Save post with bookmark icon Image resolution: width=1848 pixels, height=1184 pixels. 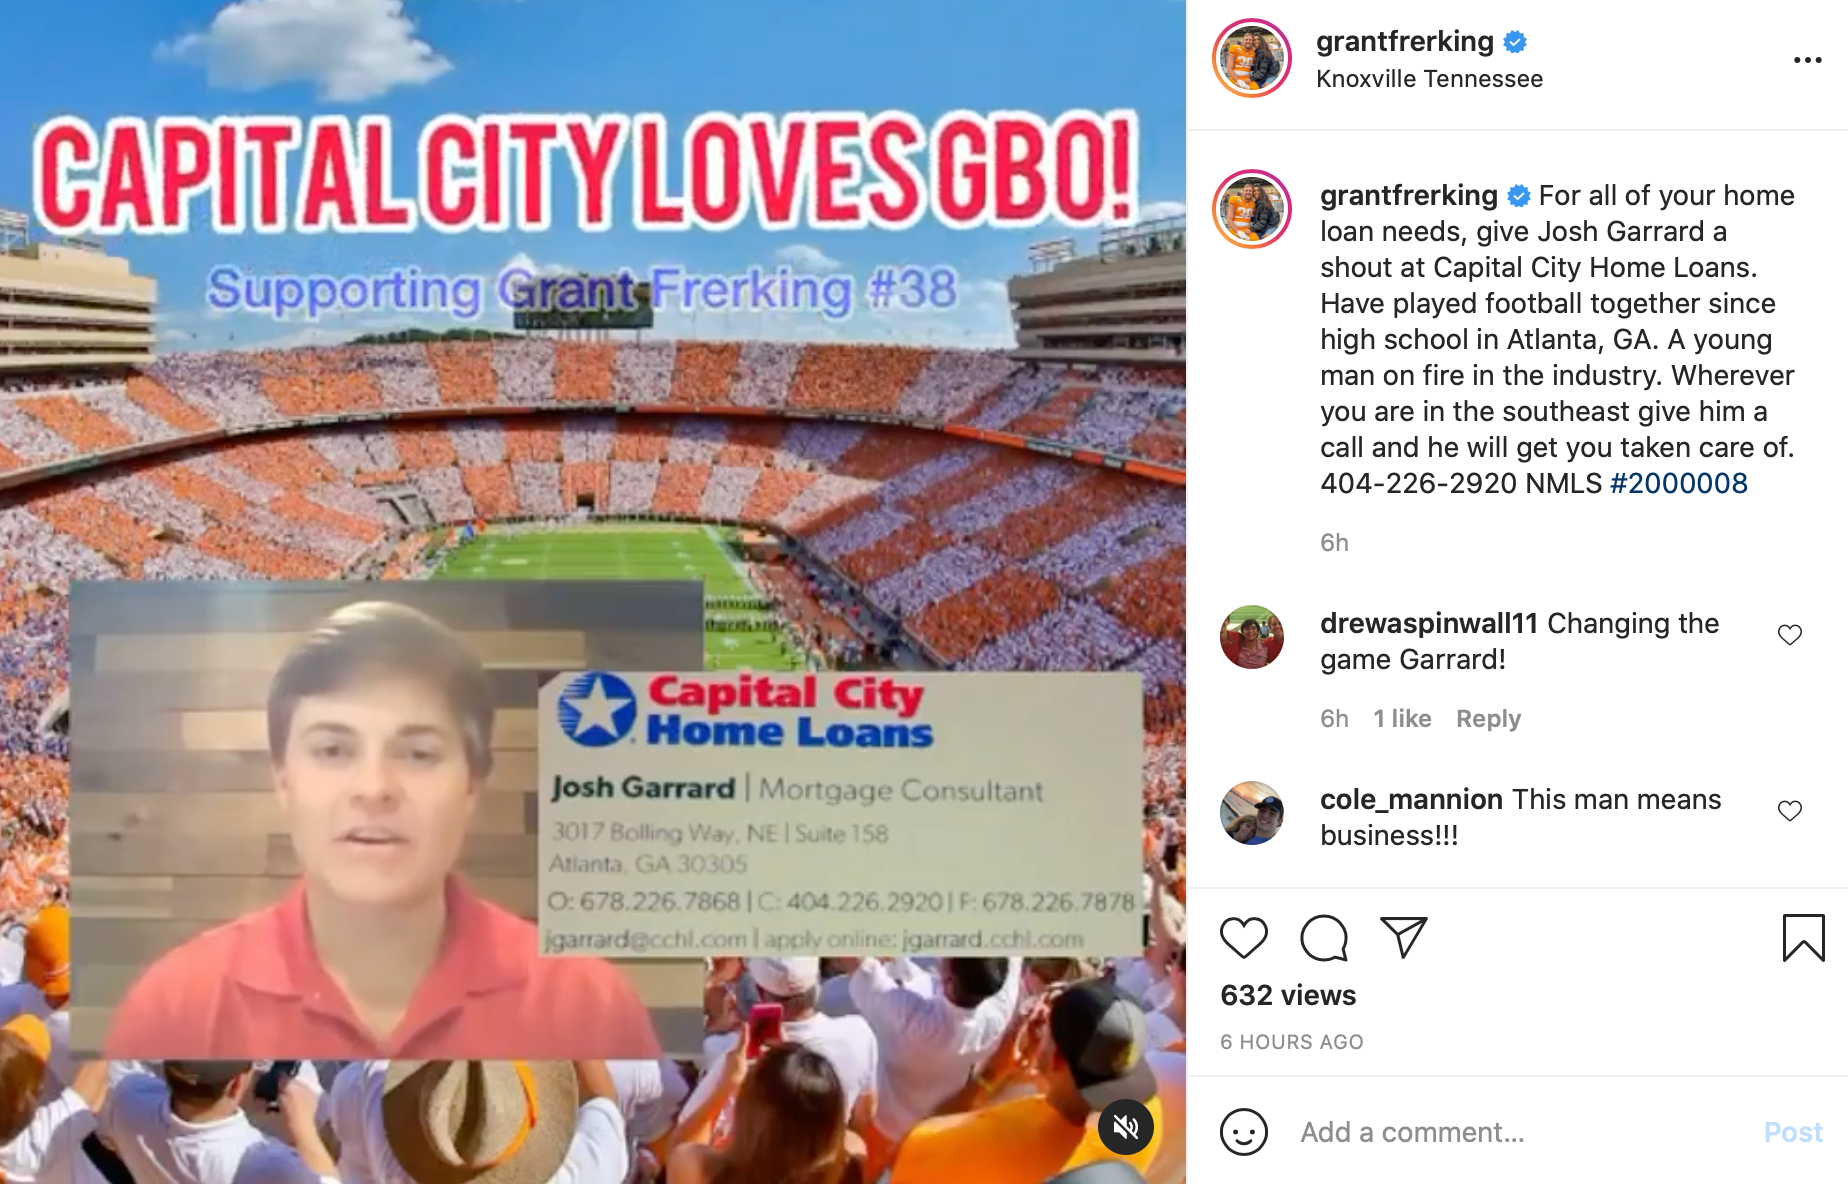1803,938
